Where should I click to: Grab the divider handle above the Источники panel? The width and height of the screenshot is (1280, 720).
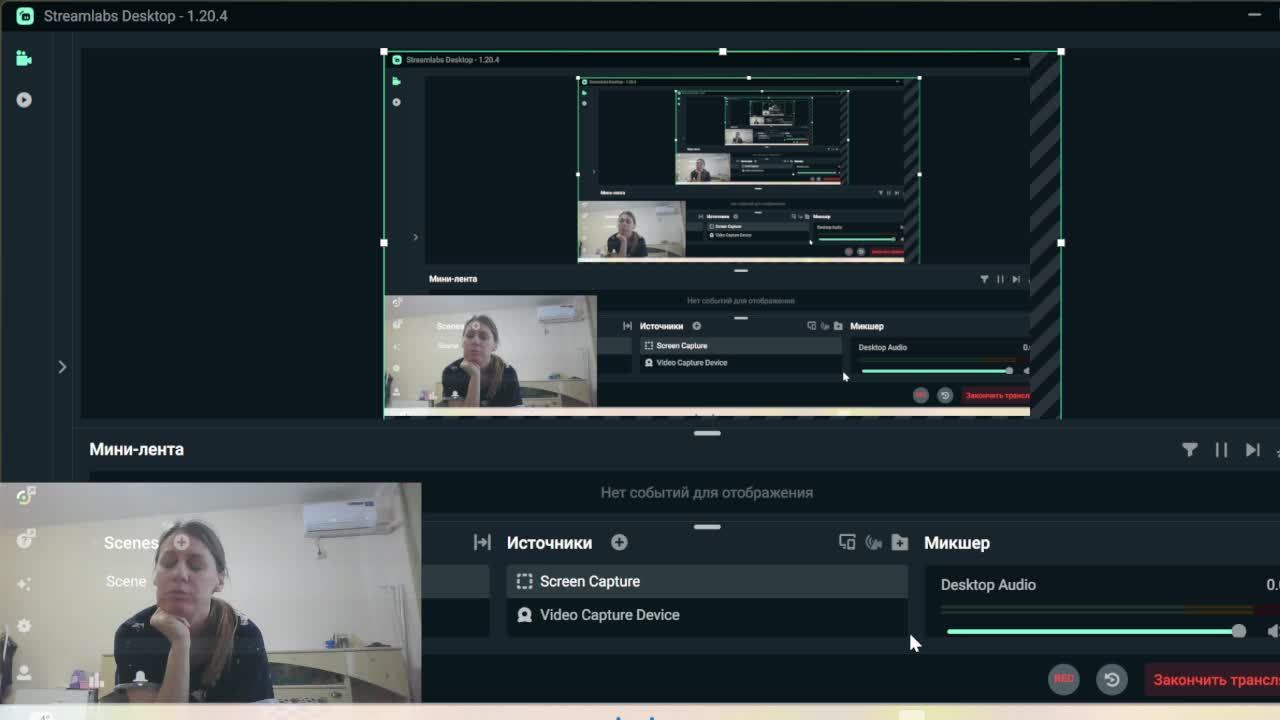coord(707,526)
